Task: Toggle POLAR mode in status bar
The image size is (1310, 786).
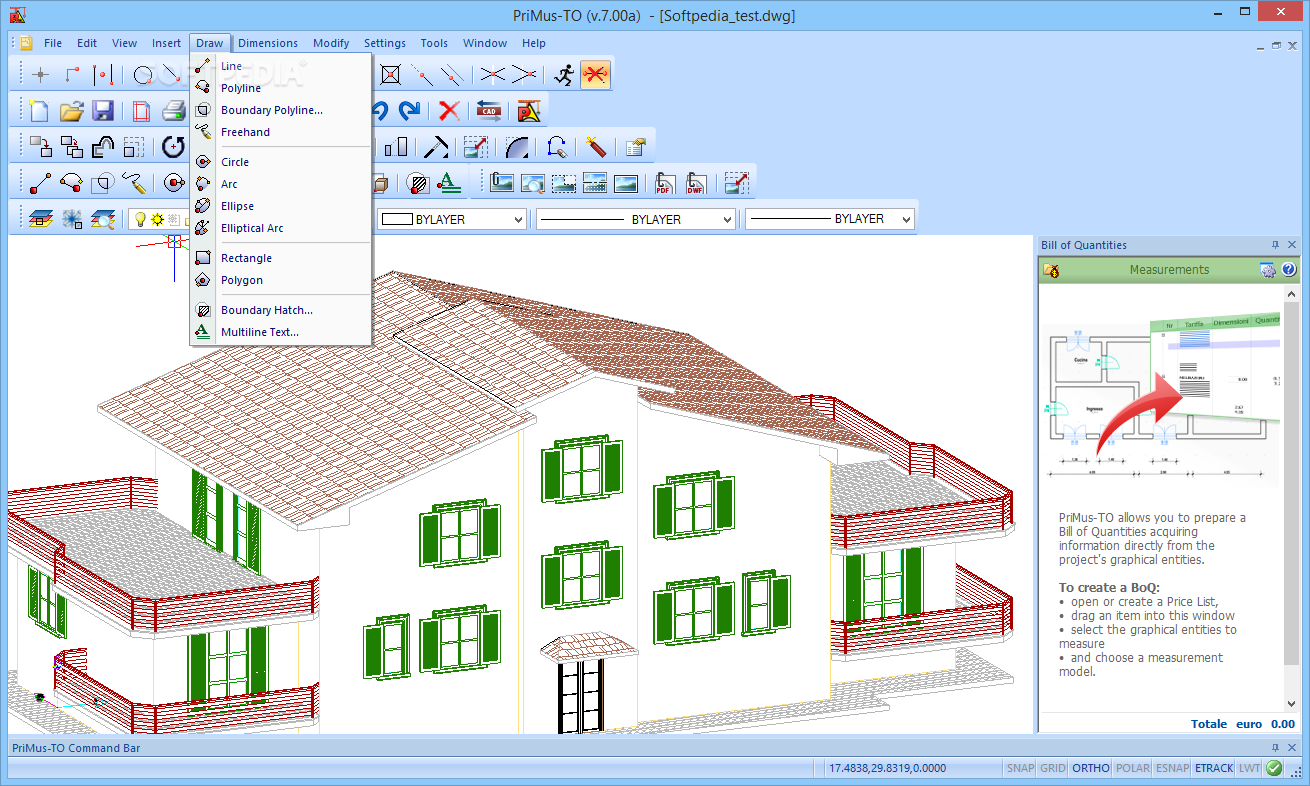Action: point(1133,768)
